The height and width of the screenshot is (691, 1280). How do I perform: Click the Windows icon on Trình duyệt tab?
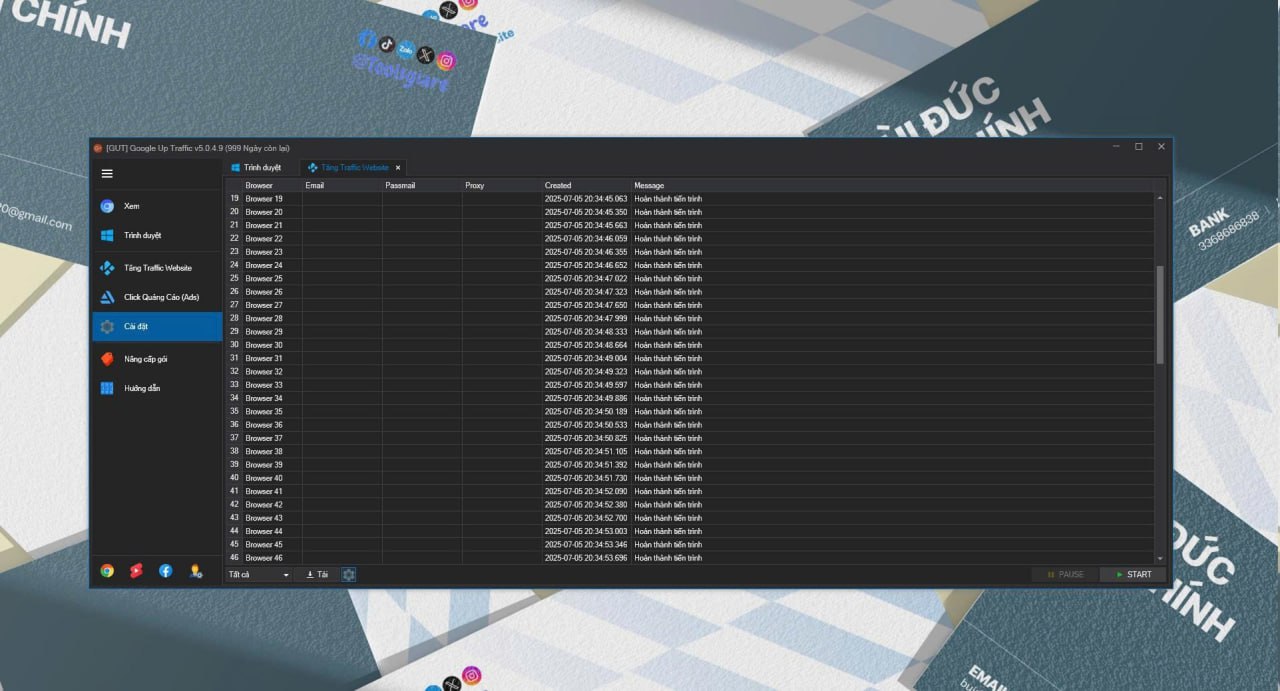click(x=236, y=168)
